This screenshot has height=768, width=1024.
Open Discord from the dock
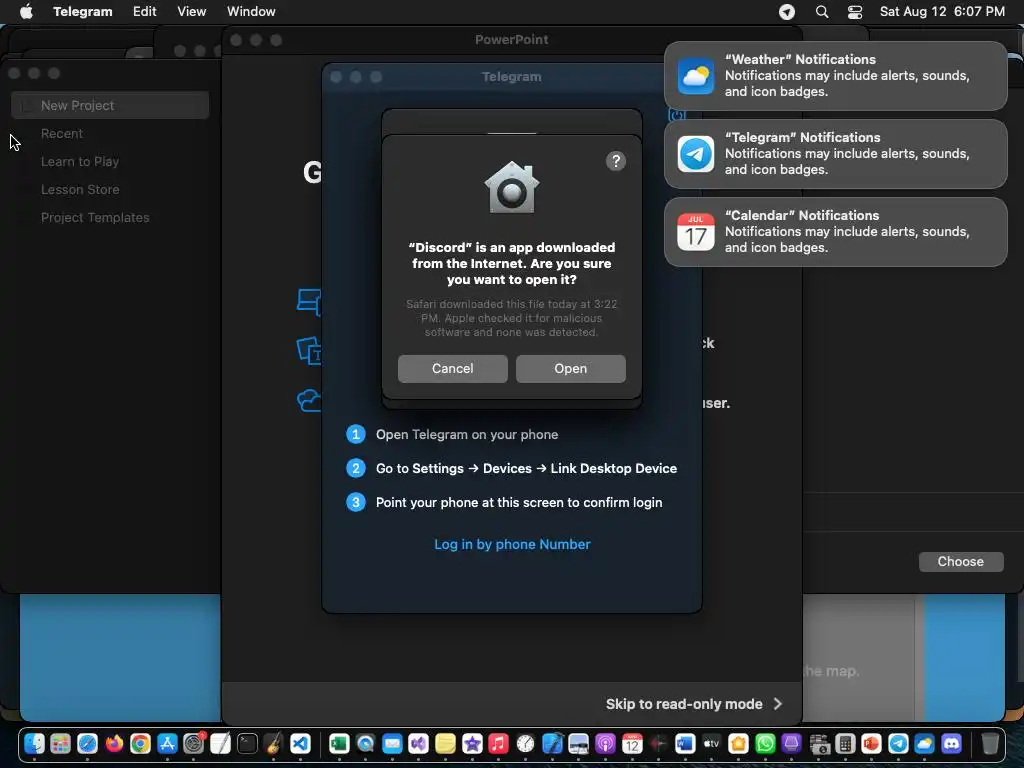[952, 743]
